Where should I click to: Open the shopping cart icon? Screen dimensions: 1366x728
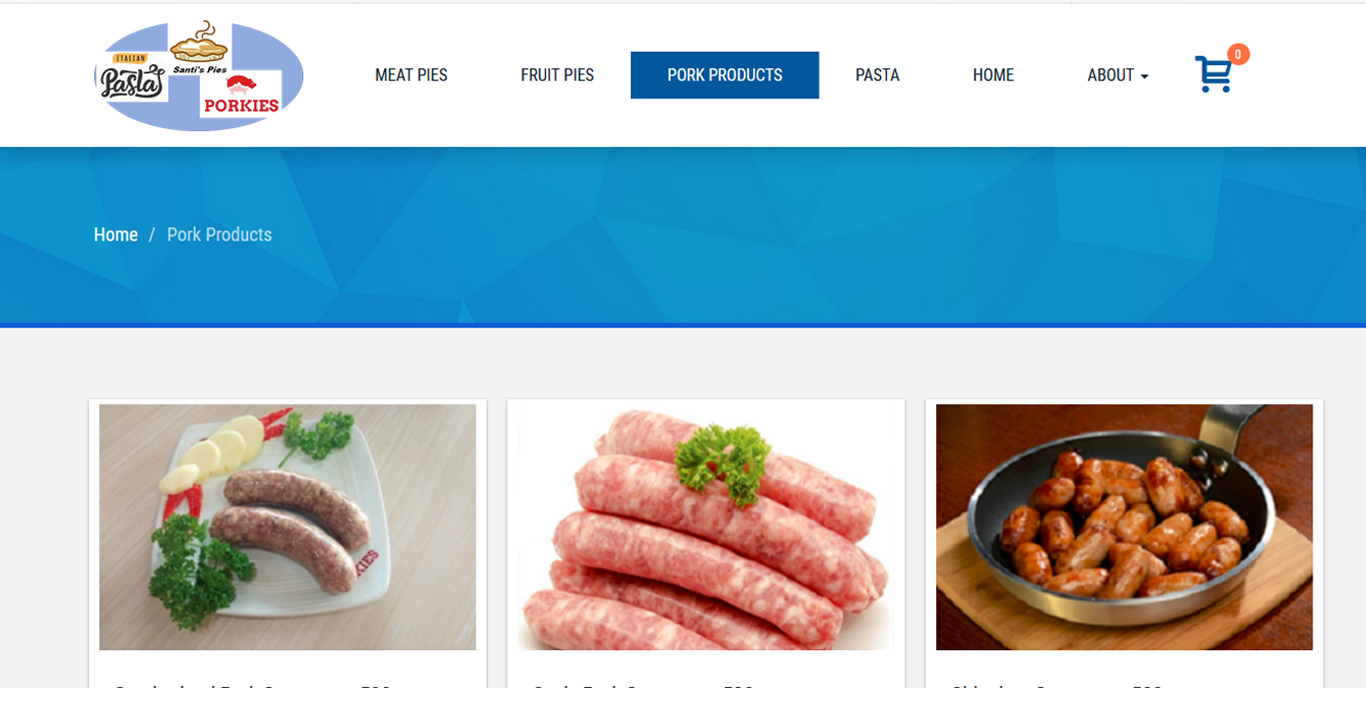[x=1213, y=75]
